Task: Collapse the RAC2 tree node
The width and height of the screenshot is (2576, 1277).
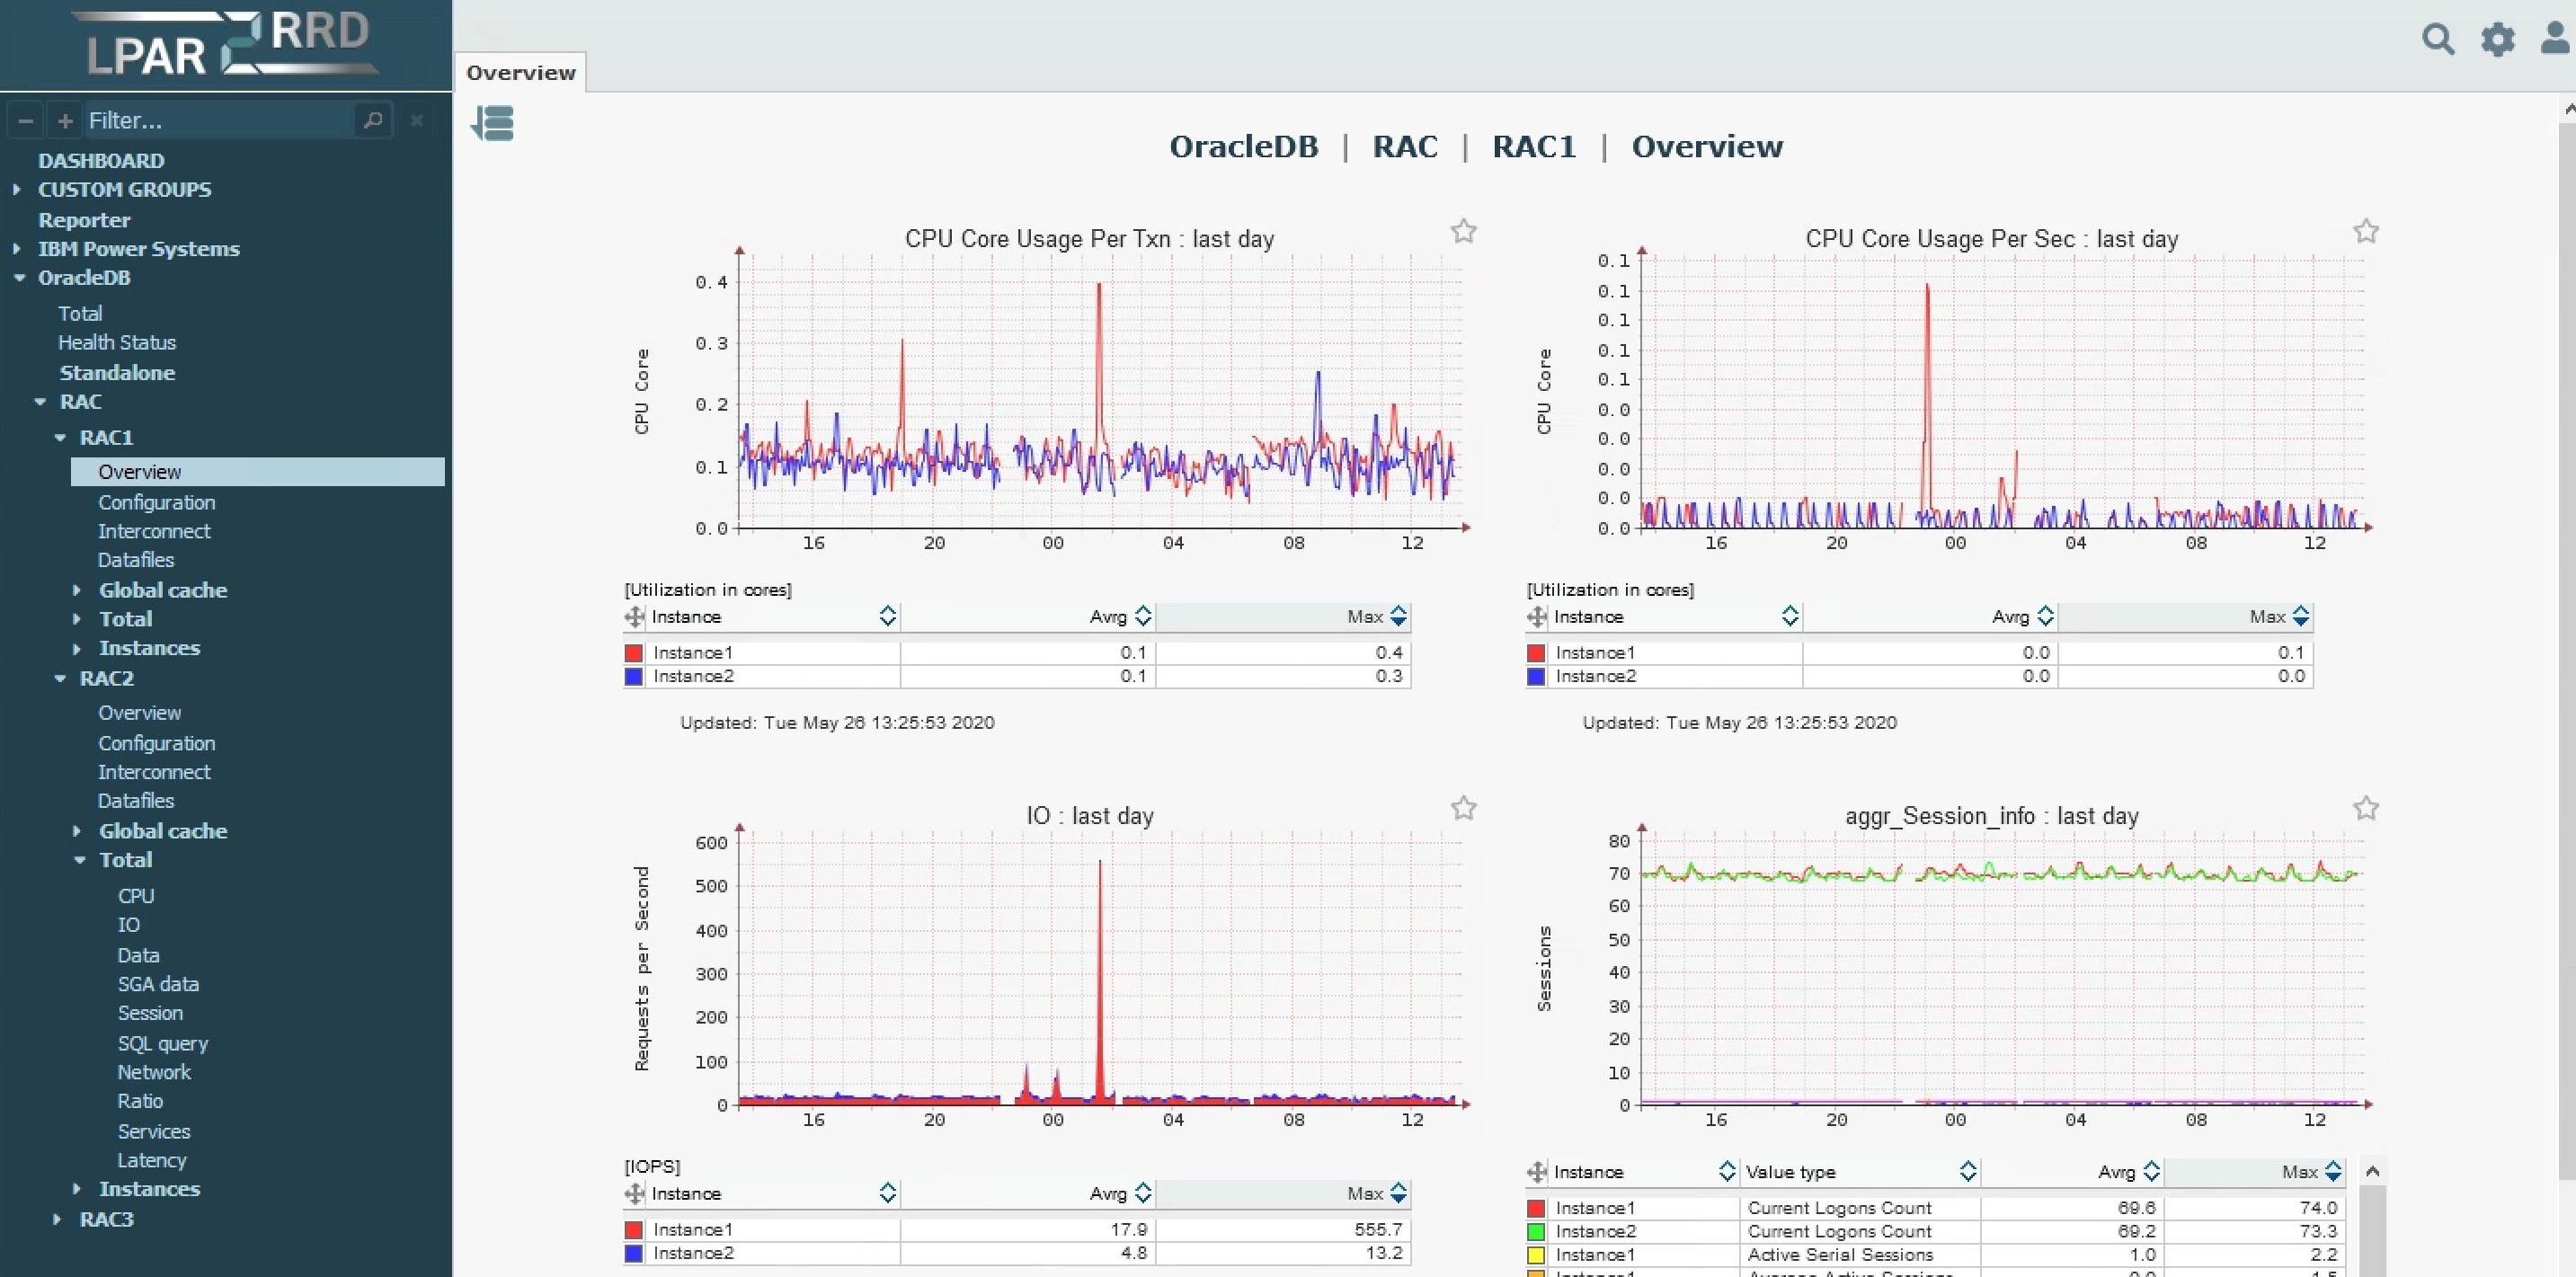Action: 60,678
